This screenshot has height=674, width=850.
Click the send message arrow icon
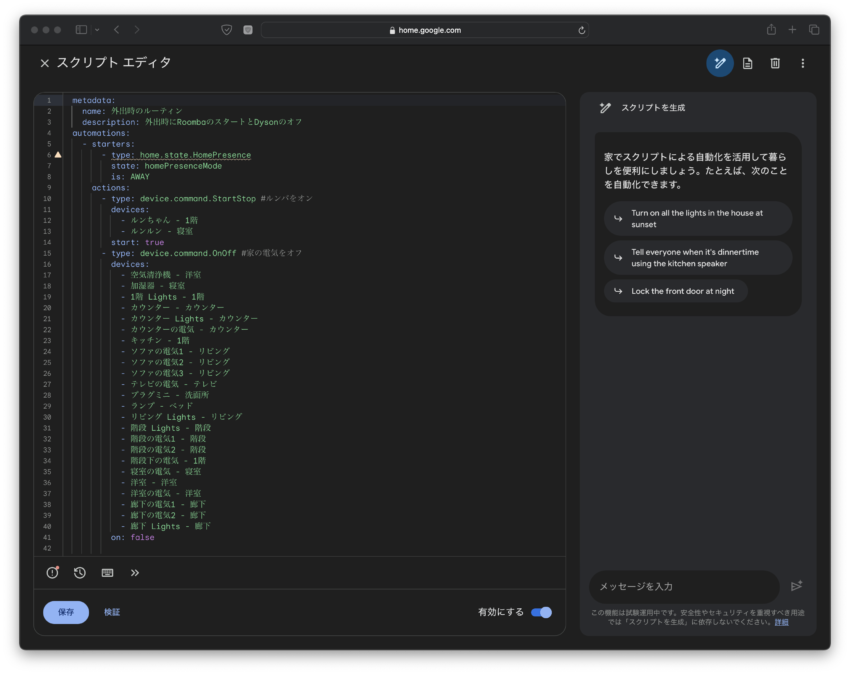coord(796,586)
